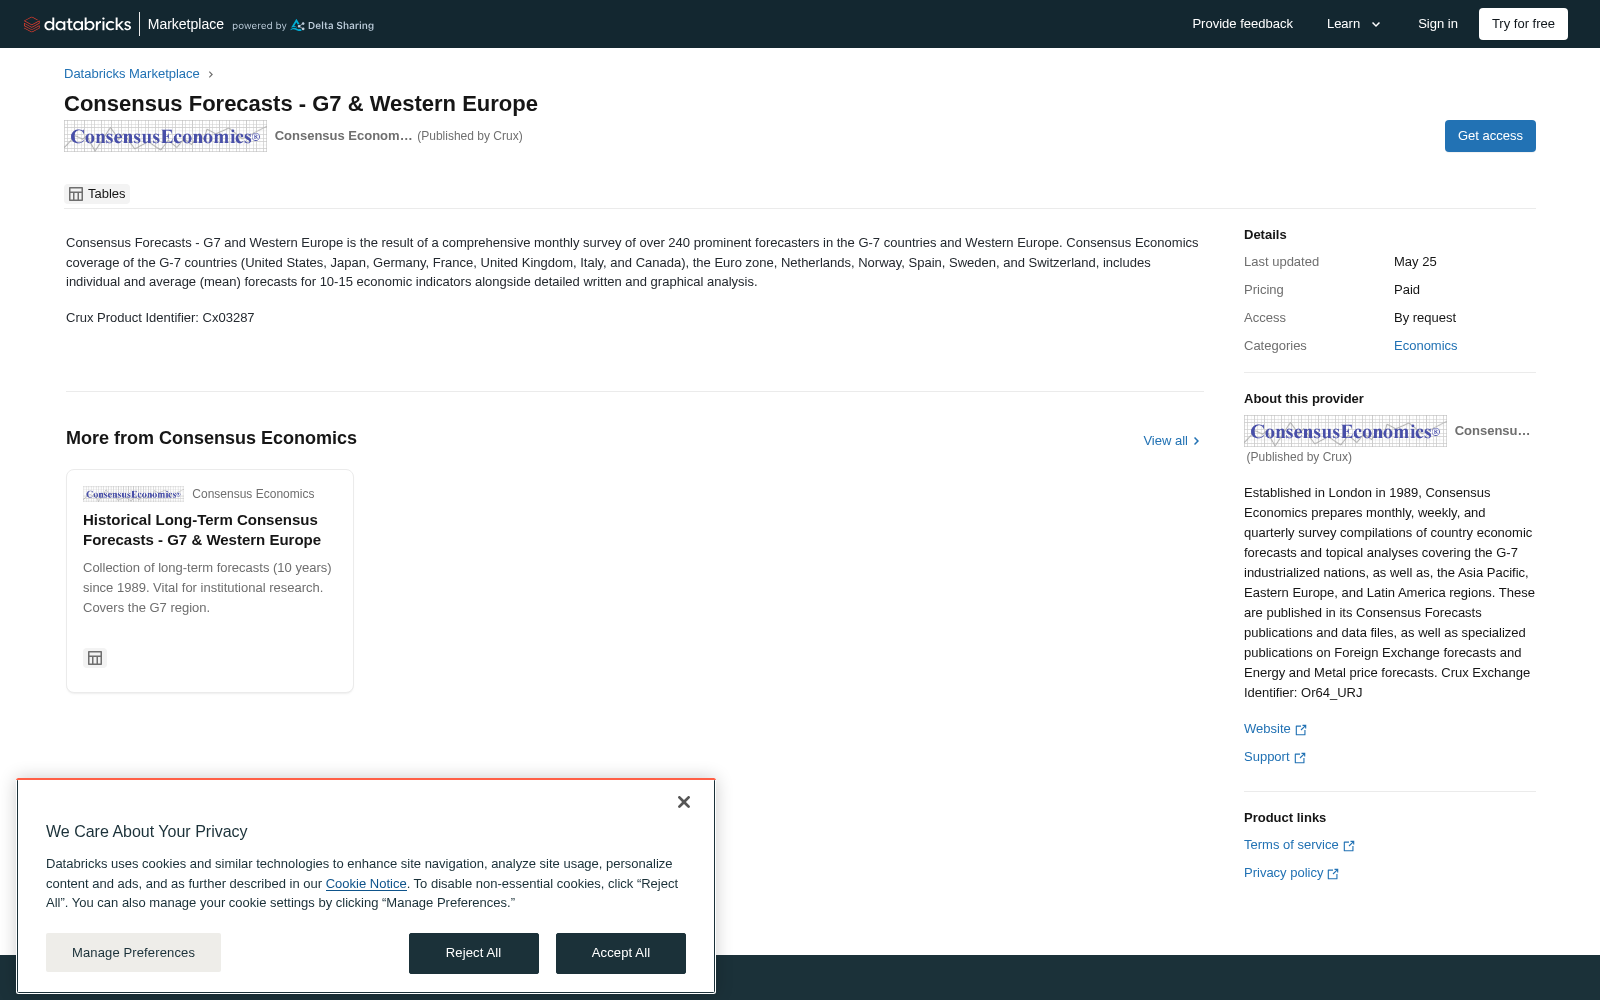This screenshot has height=1000, width=1600.
Task: Go to Databricks Marketplace breadcrumb
Action: tap(132, 74)
